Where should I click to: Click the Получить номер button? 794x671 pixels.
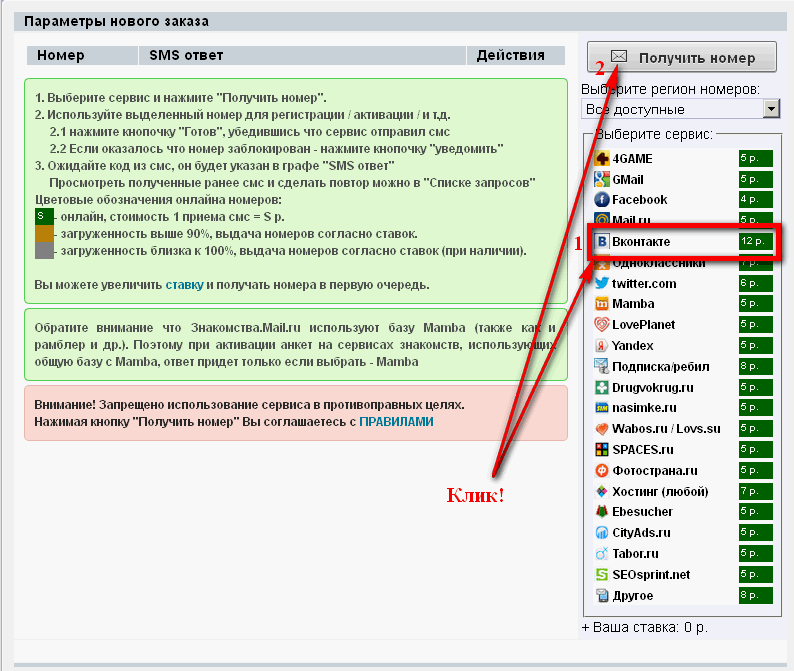click(682, 57)
